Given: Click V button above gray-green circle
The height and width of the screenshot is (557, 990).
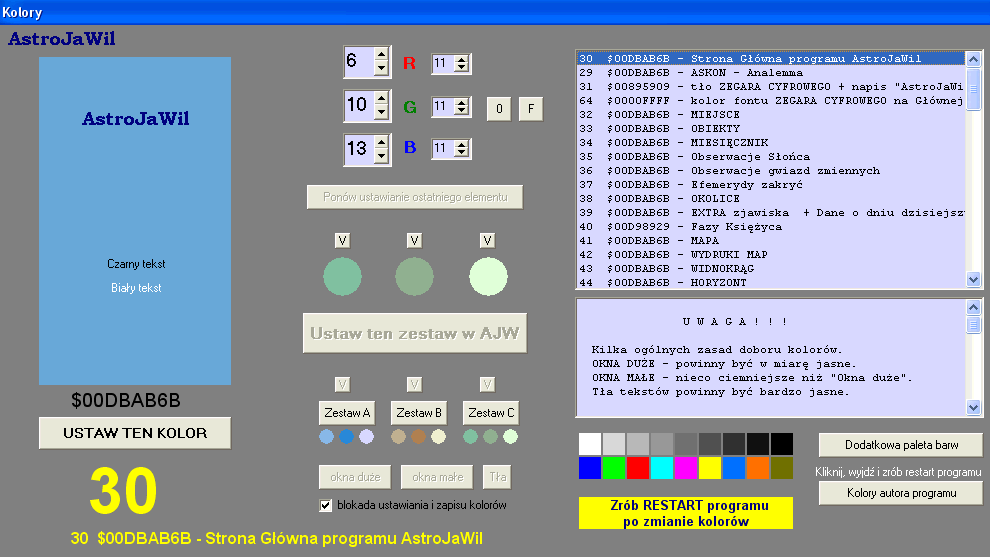Looking at the screenshot, I should click(414, 240).
